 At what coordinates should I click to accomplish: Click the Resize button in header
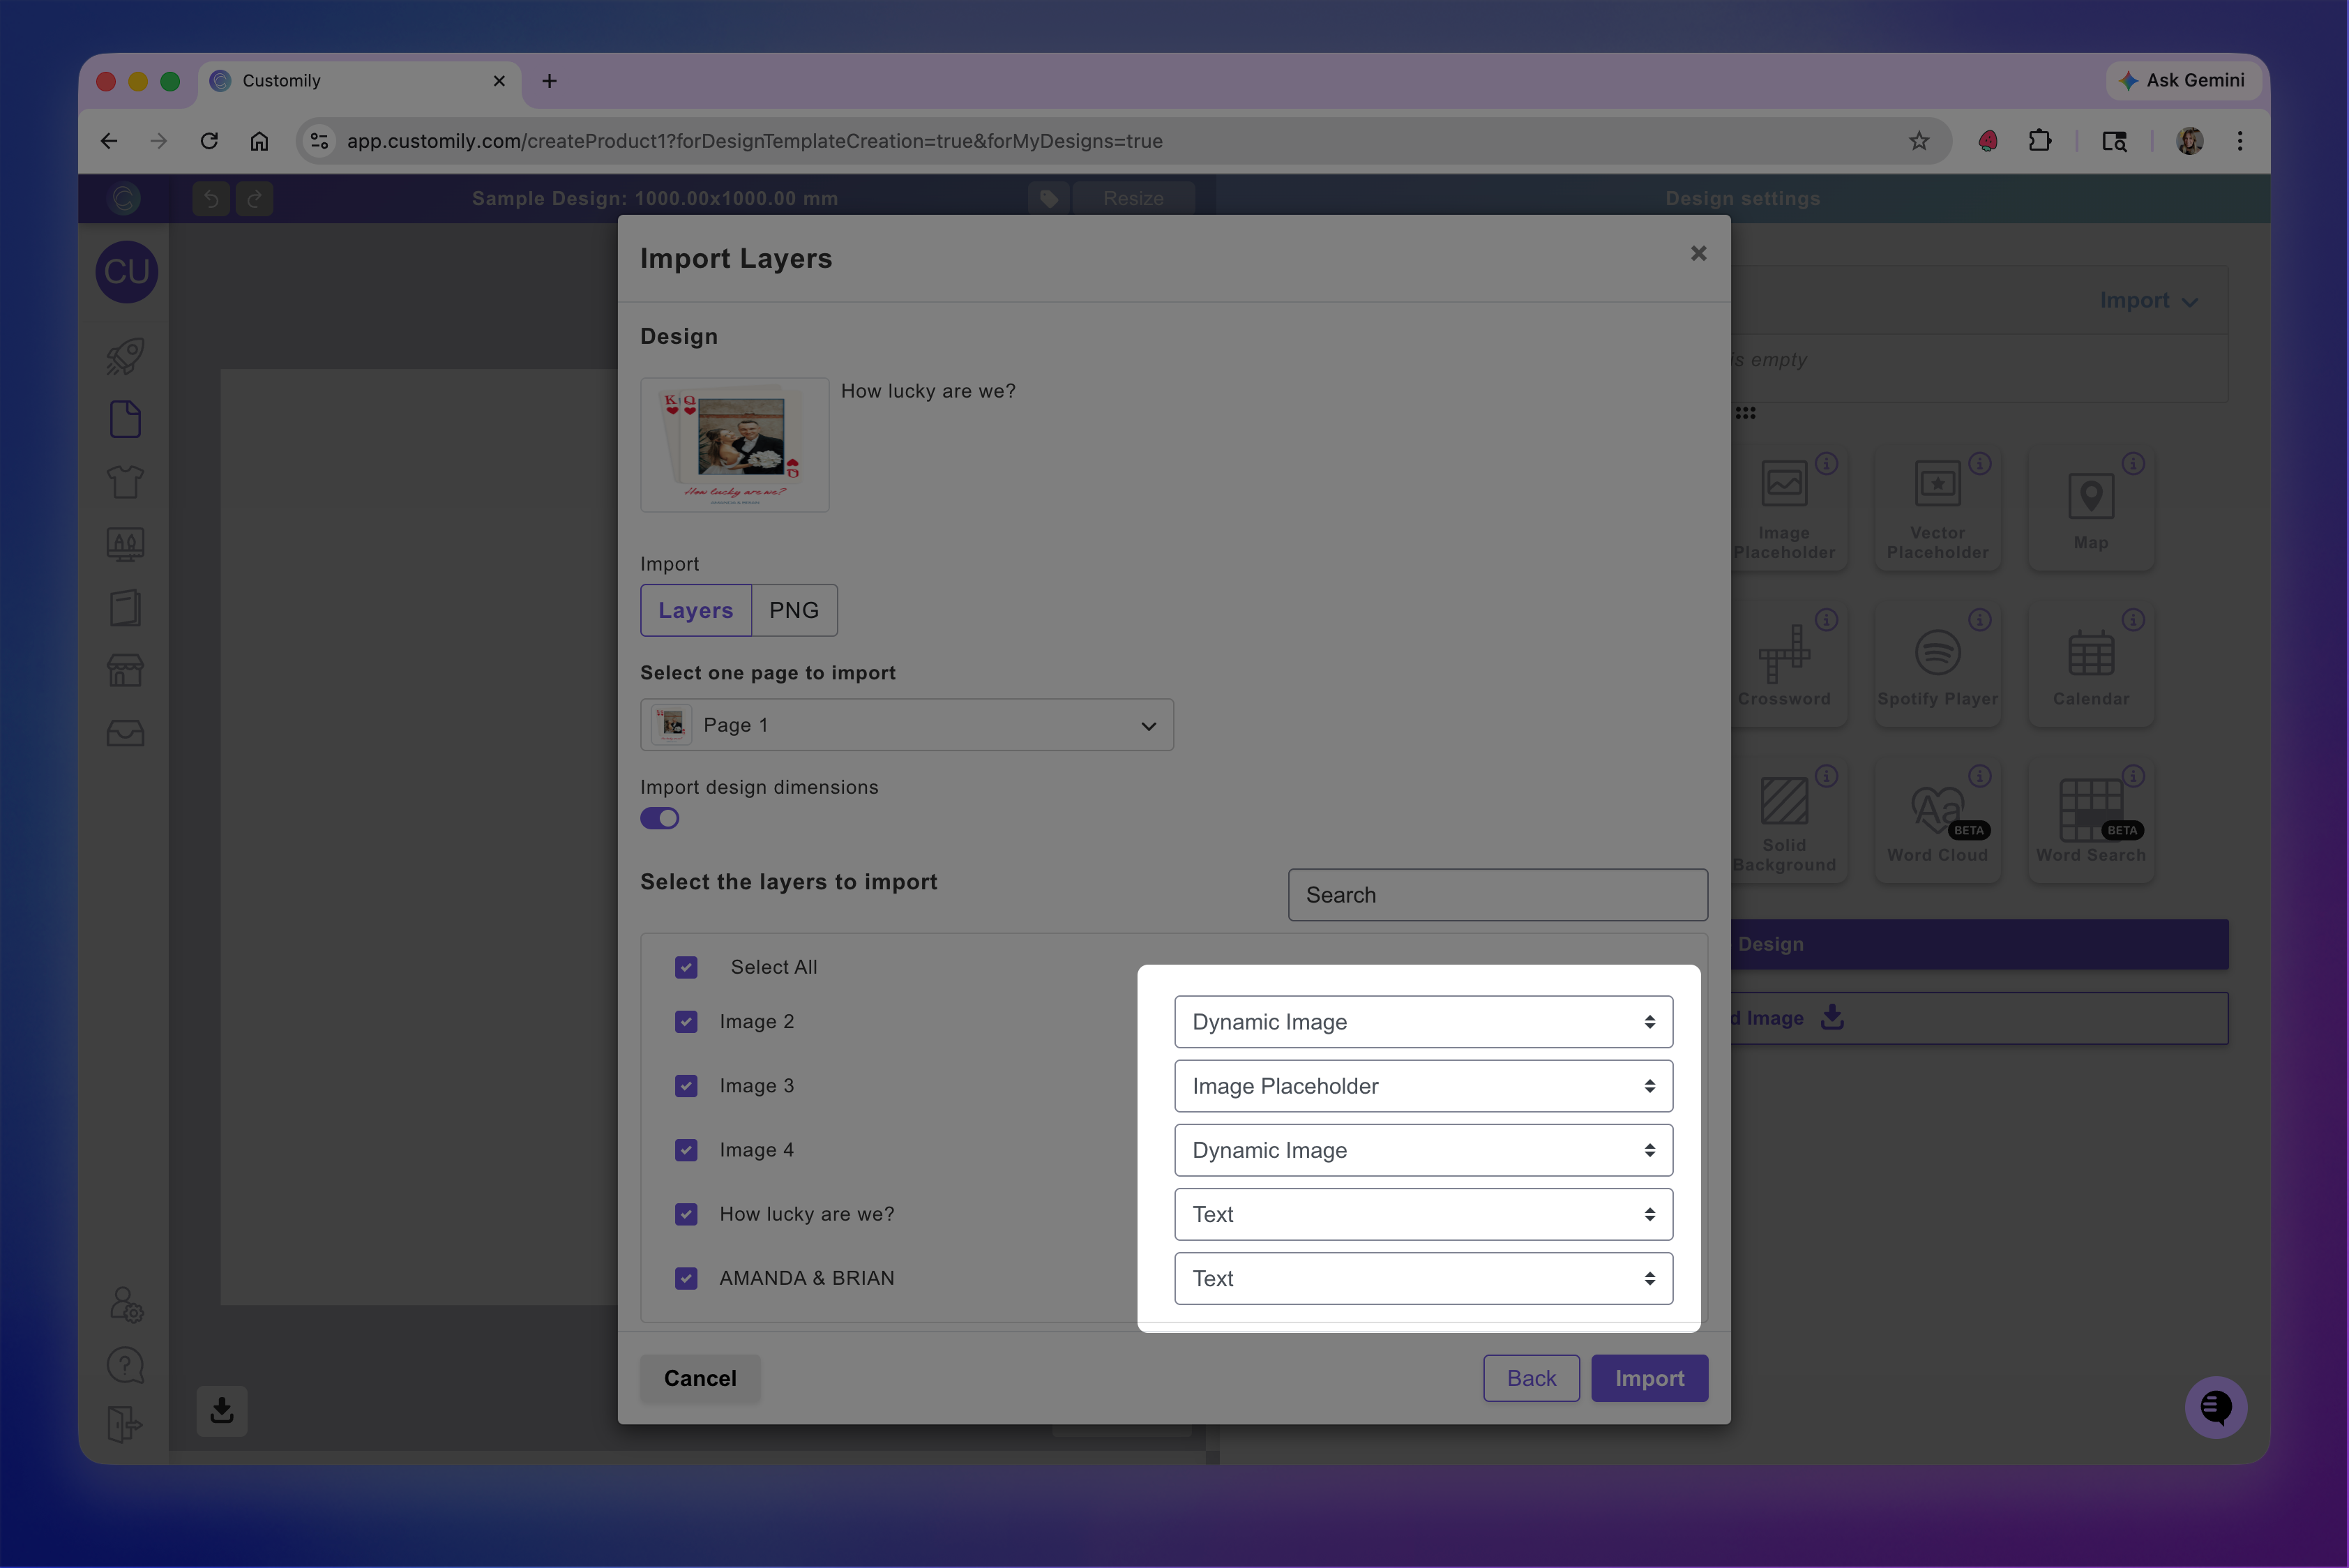click(1133, 198)
